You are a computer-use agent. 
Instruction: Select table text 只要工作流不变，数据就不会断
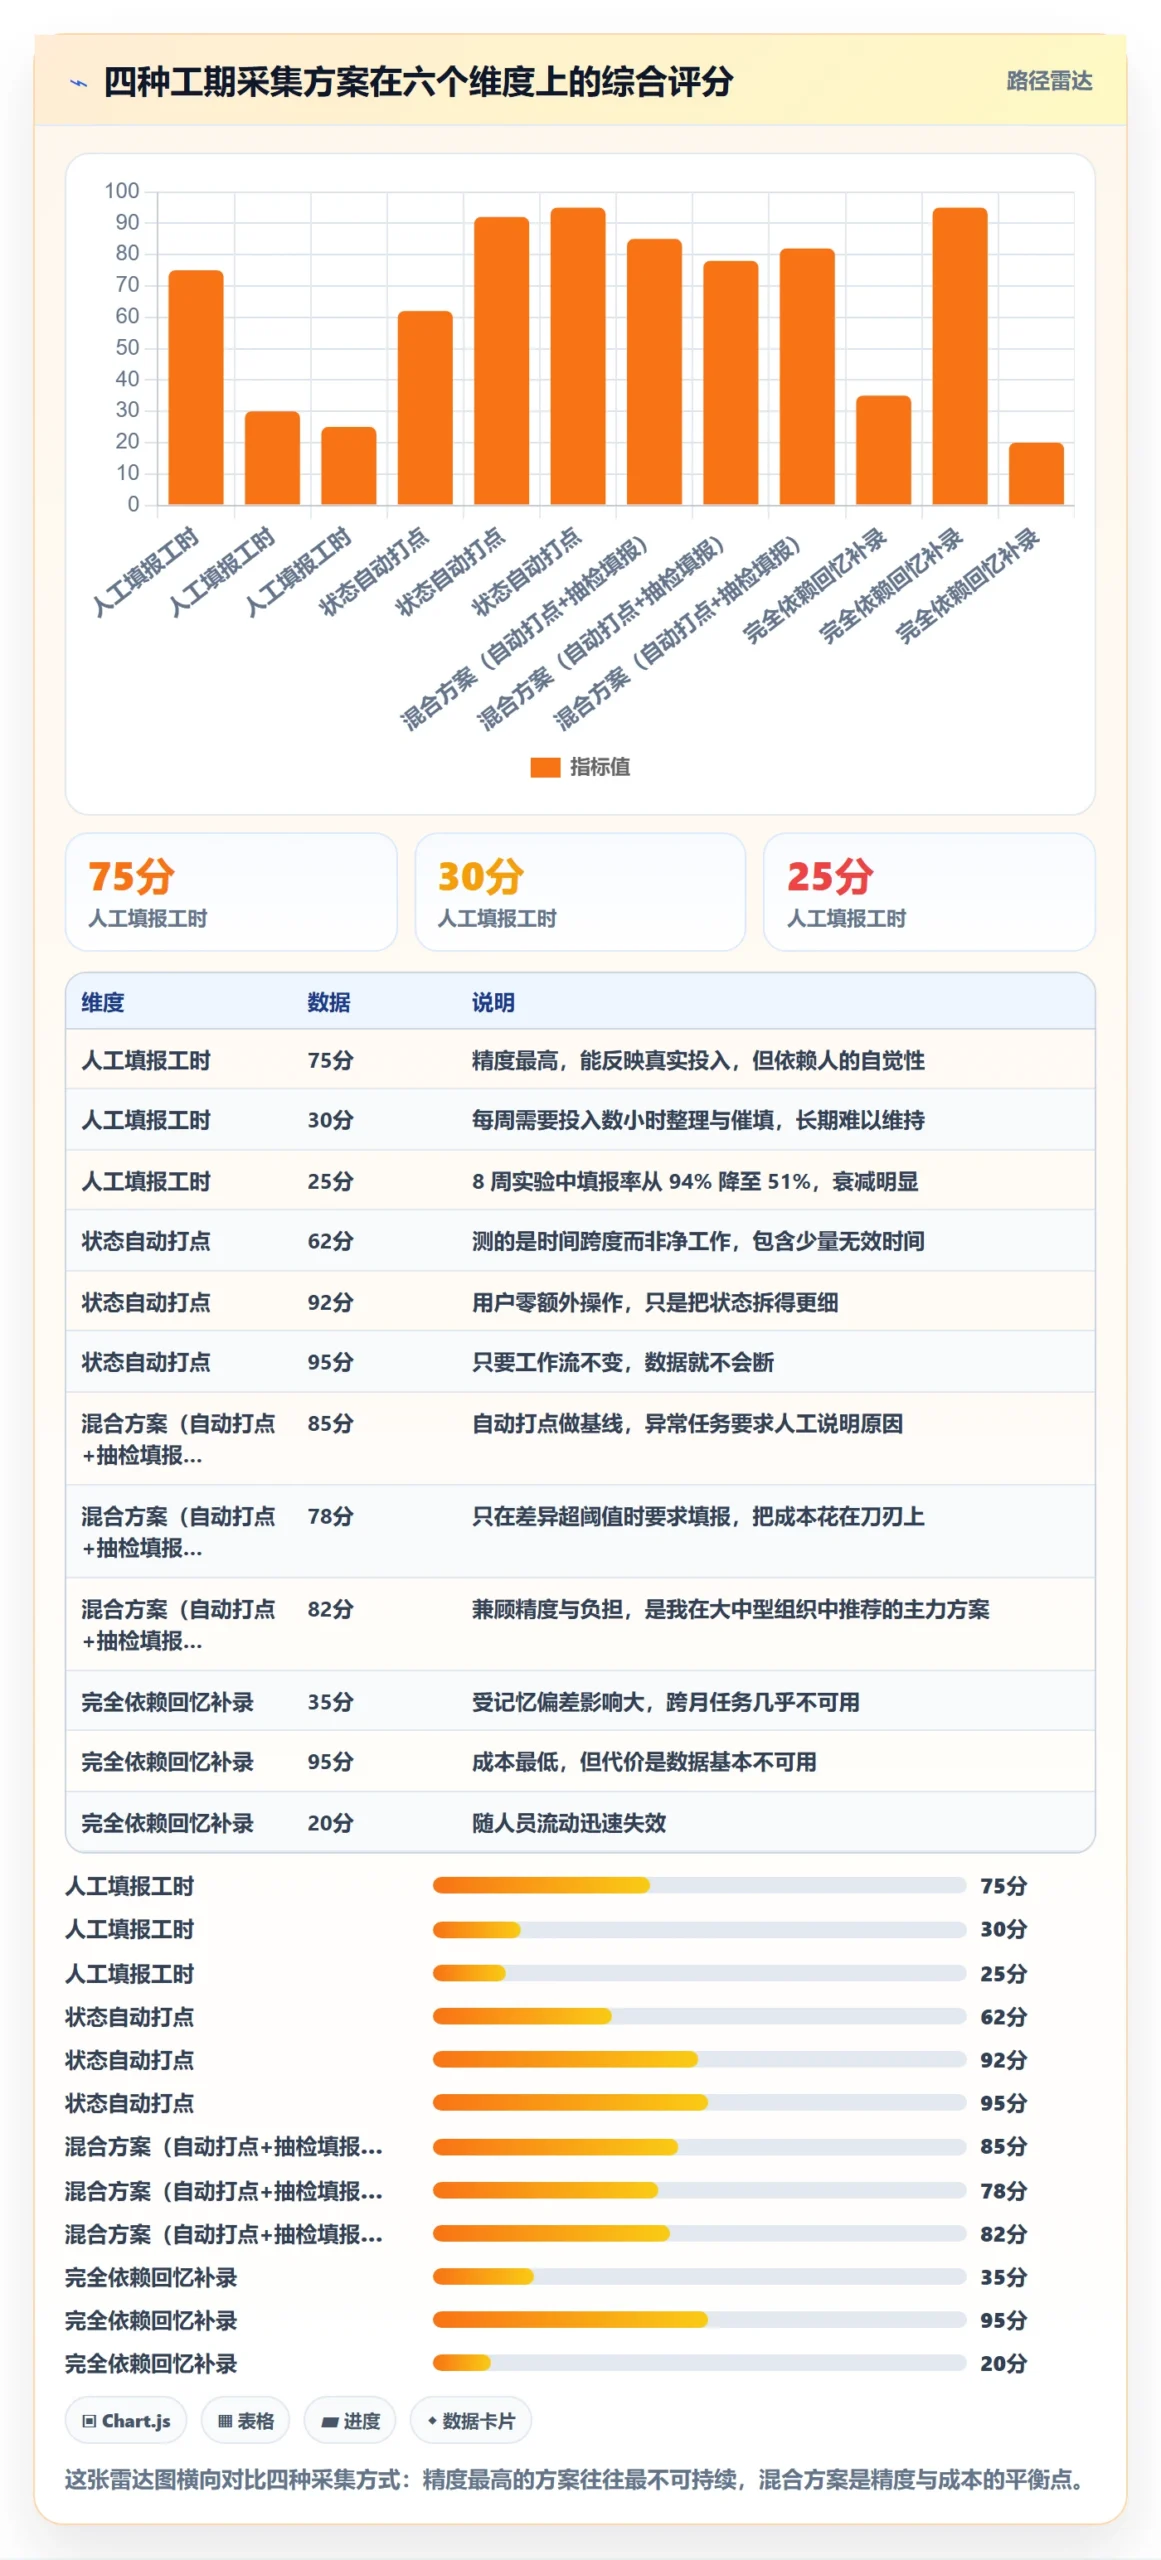[623, 1362]
